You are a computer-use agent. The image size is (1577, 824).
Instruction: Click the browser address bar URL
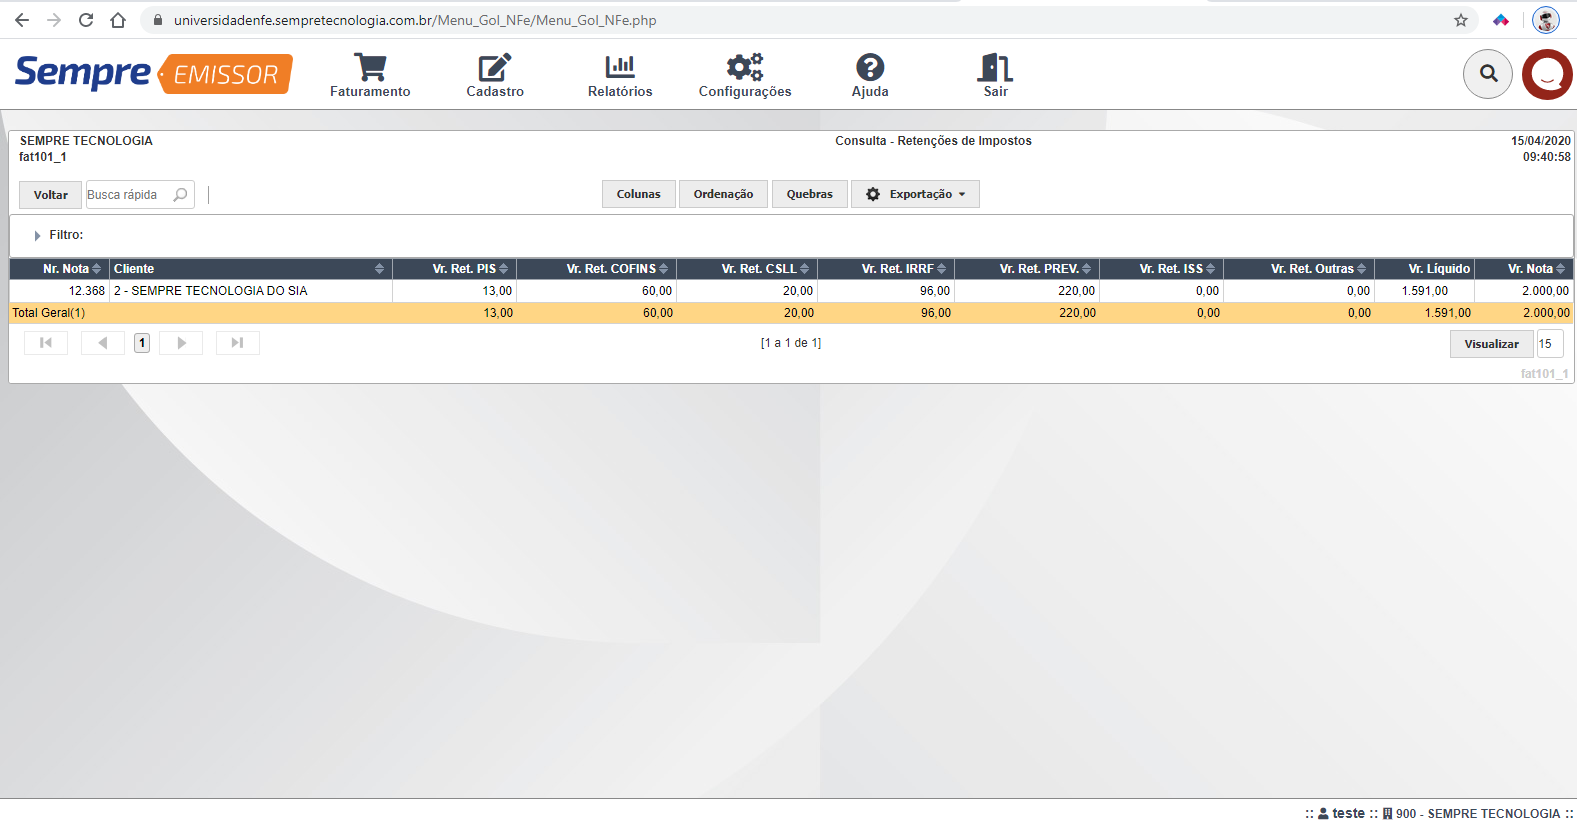415,20
